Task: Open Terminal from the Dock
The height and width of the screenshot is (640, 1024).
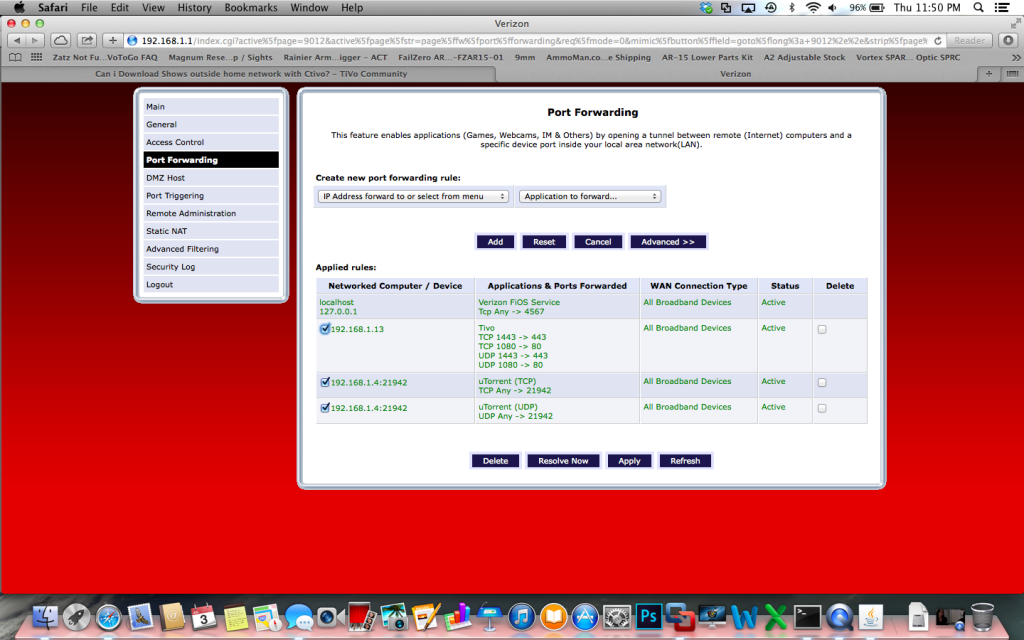Action: pos(807,616)
